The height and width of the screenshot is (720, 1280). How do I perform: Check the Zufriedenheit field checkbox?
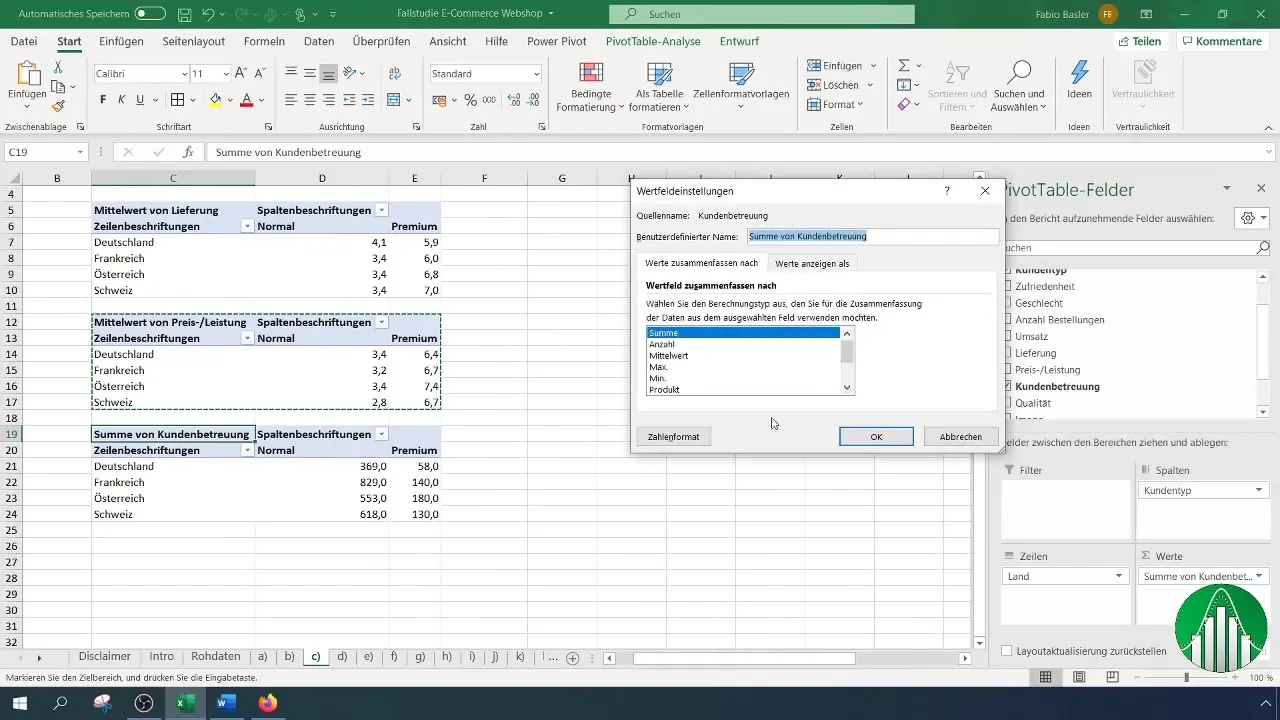1007,286
